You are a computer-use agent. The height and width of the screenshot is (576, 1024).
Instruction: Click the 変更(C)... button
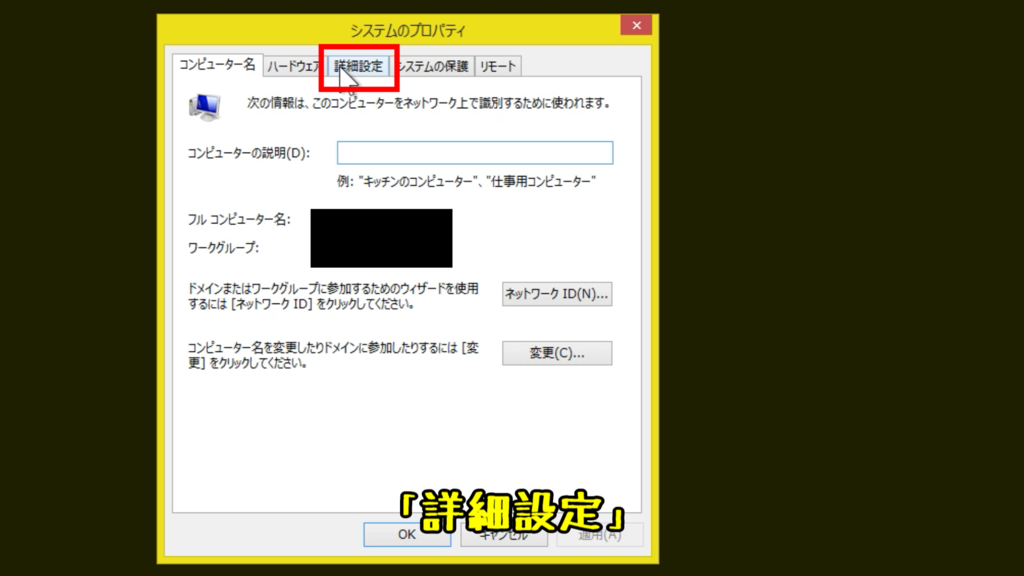pyautogui.click(x=558, y=352)
